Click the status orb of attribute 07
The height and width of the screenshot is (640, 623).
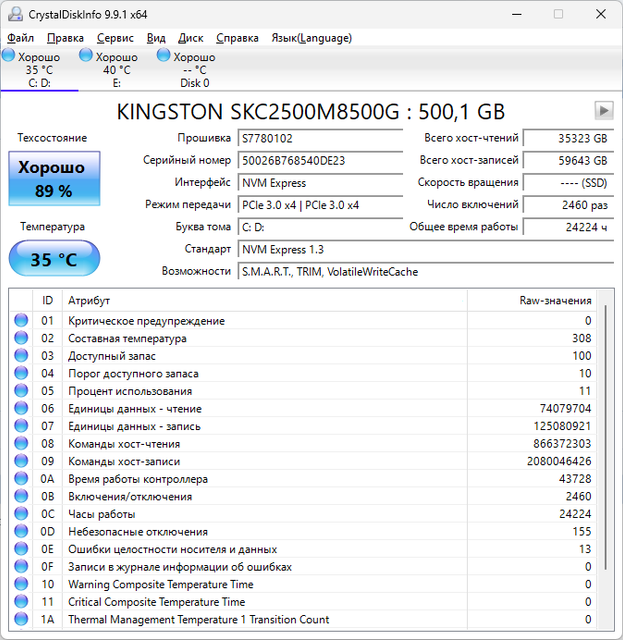pyautogui.click(x=21, y=426)
